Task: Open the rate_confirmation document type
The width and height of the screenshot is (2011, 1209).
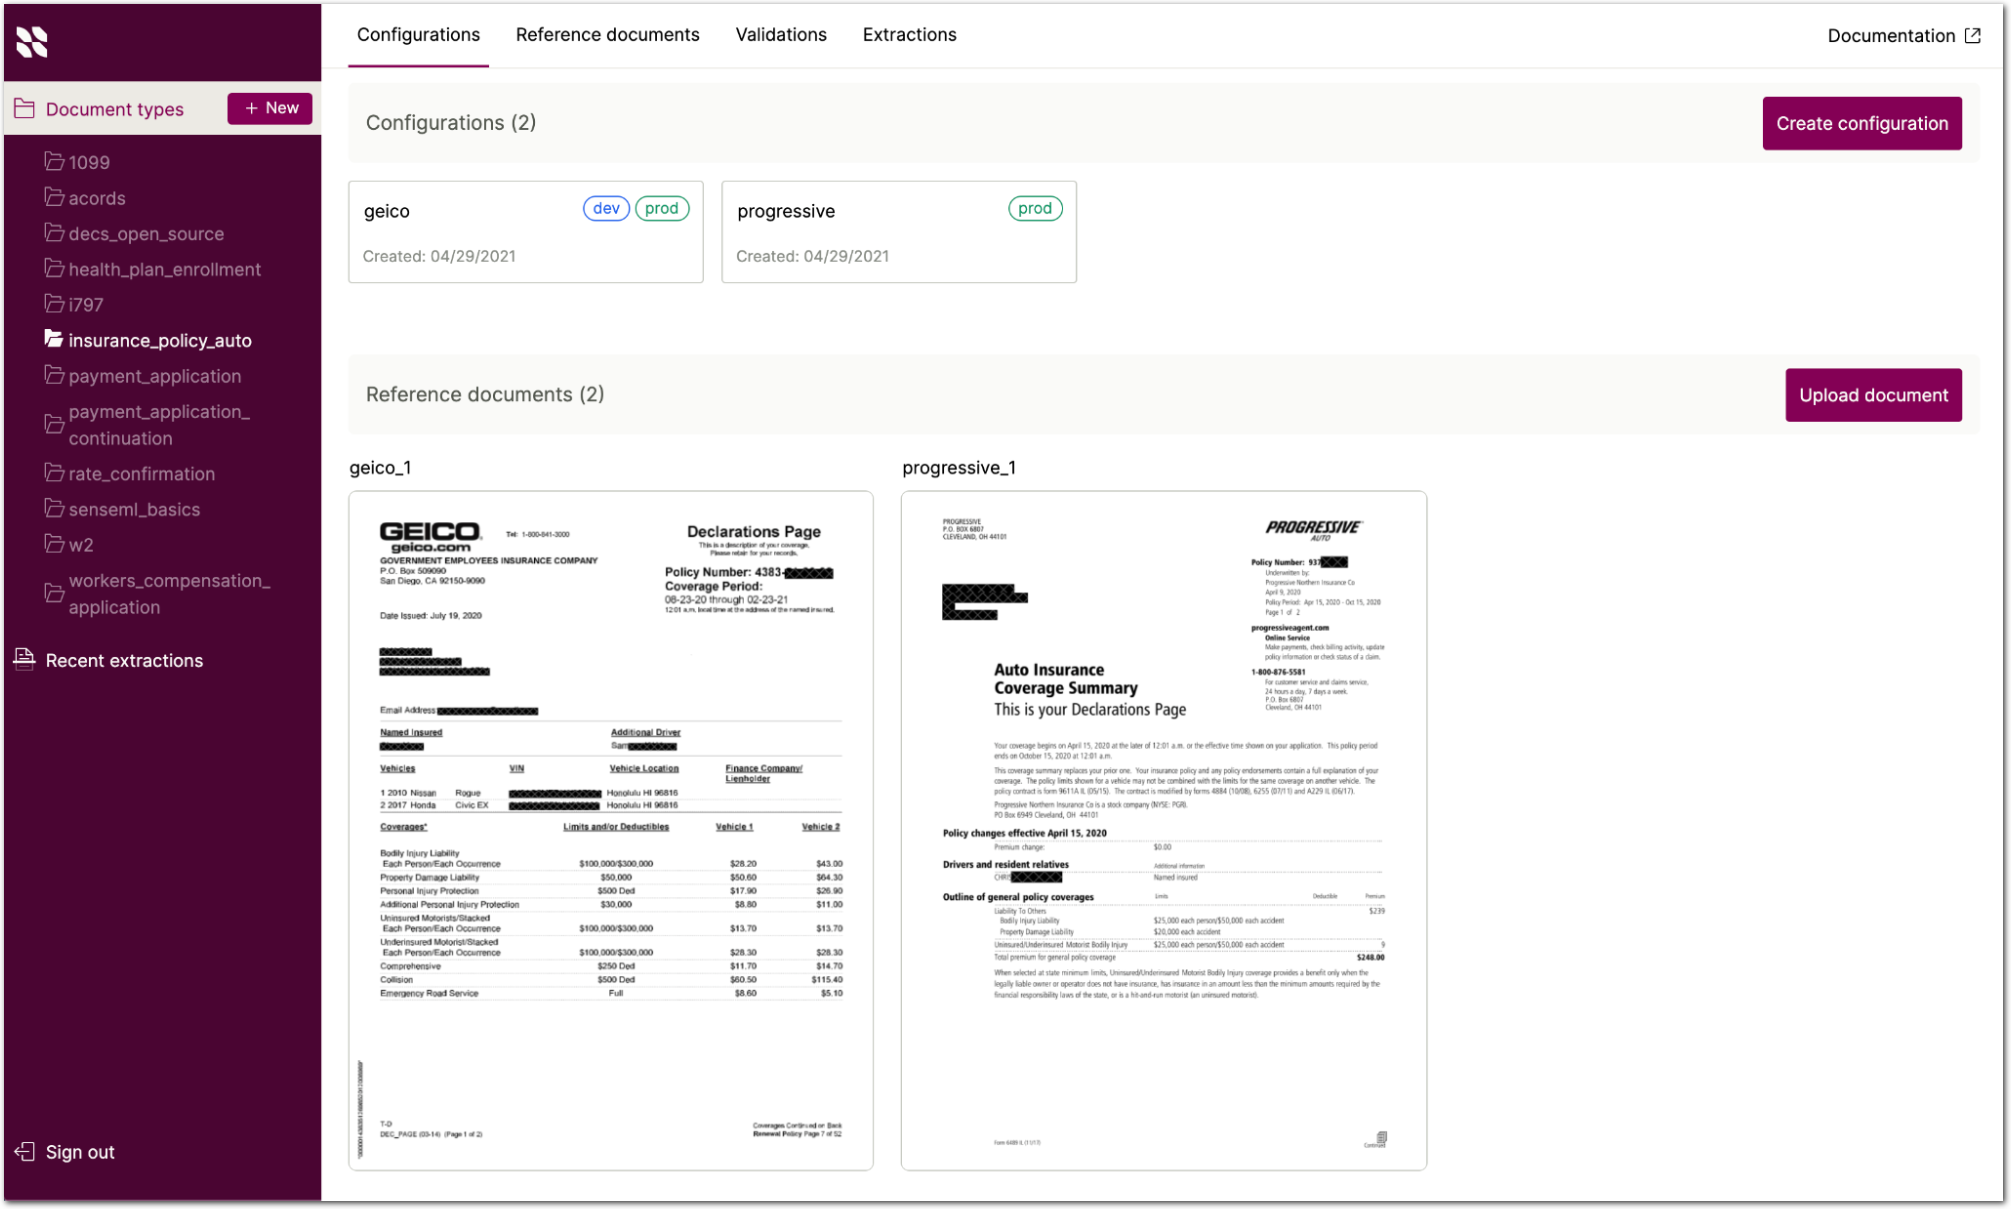Action: pos(141,474)
